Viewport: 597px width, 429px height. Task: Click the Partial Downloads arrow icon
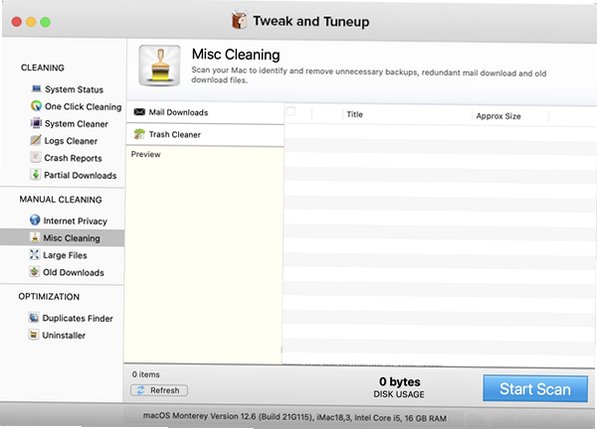click(x=35, y=174)
